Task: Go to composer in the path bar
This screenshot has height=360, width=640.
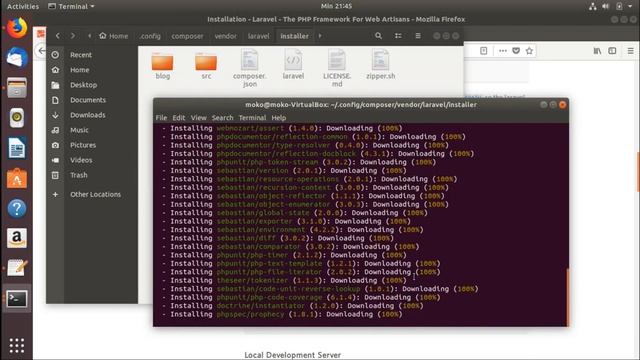Action: [x=187, y=36]
